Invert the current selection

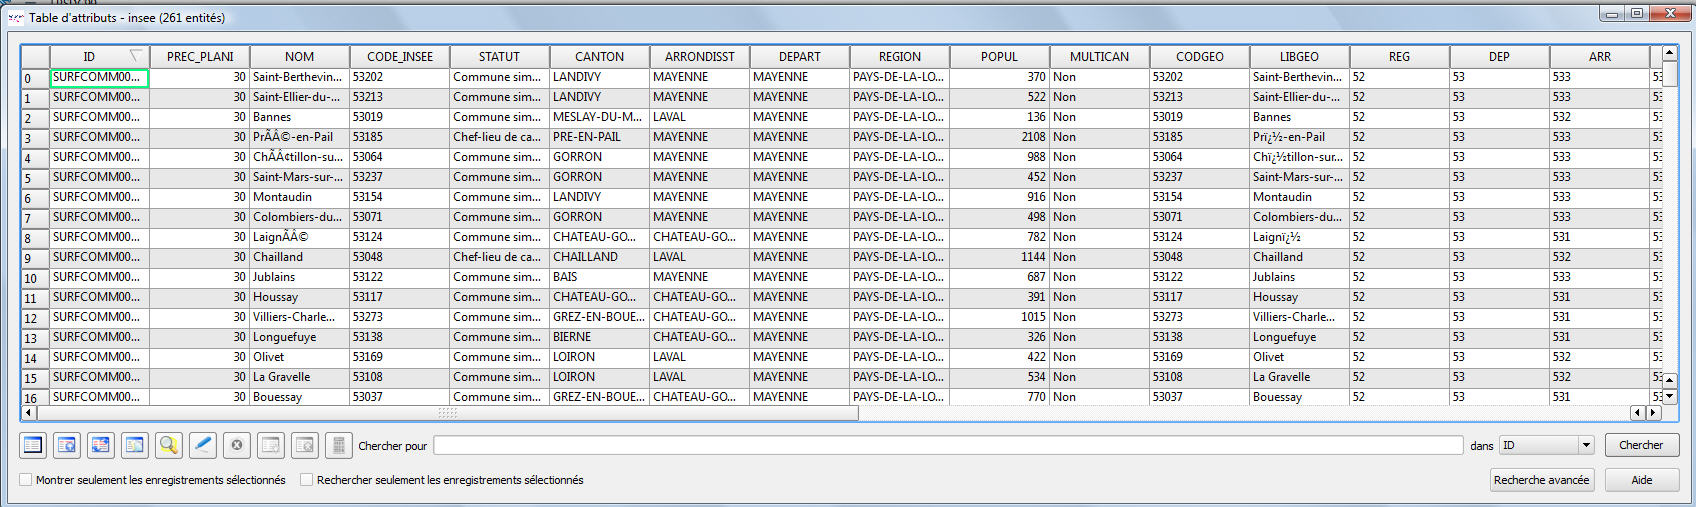tap(101, 445)
